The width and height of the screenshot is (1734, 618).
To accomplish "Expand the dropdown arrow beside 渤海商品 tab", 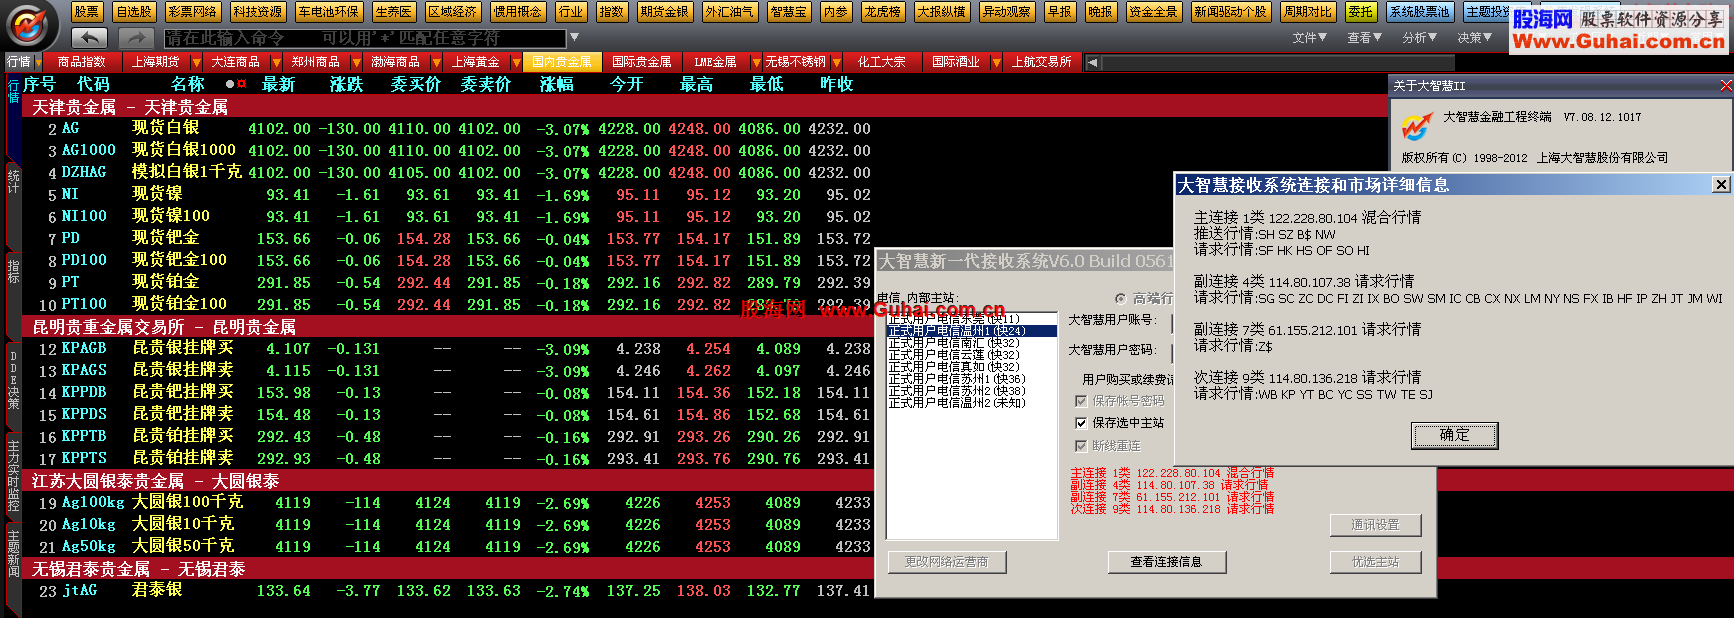I will [x=436, y=62].
